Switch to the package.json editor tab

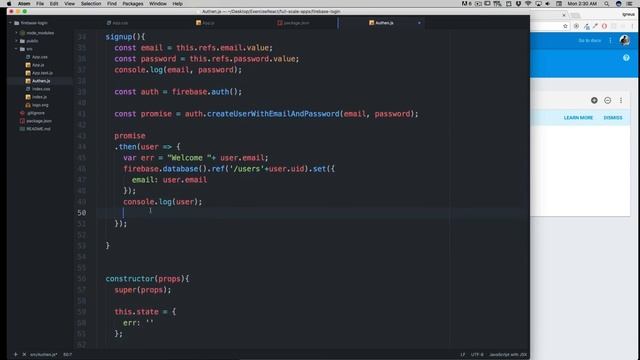pyautogui.click(x=296, y=23)
